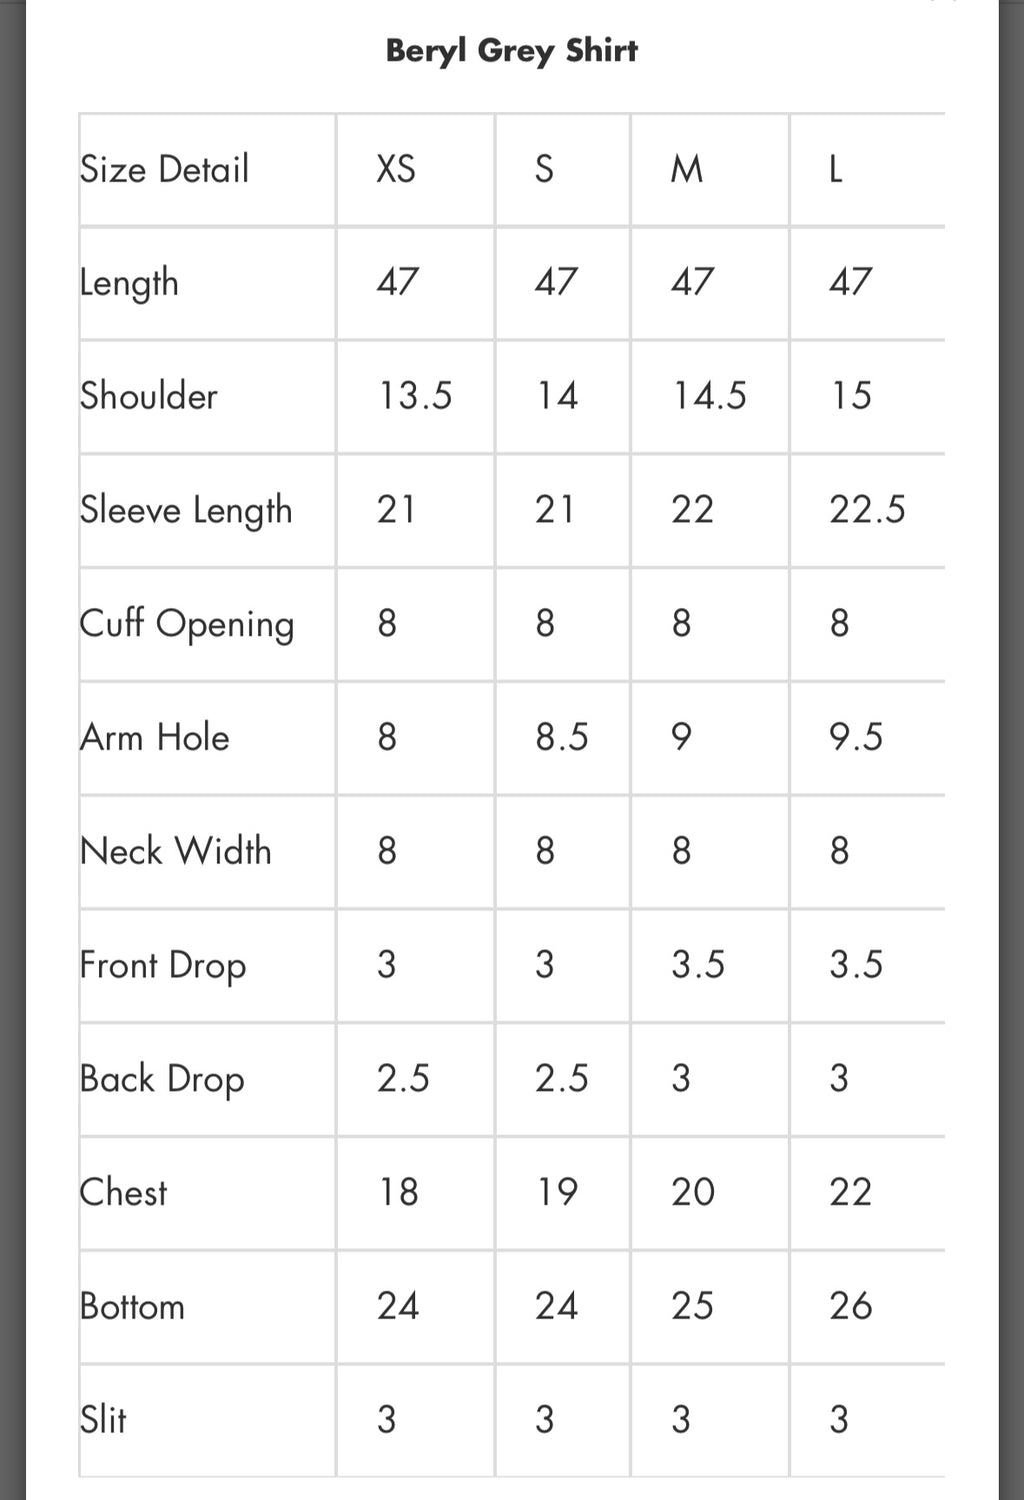Select the XS size column header

point(396,169)
